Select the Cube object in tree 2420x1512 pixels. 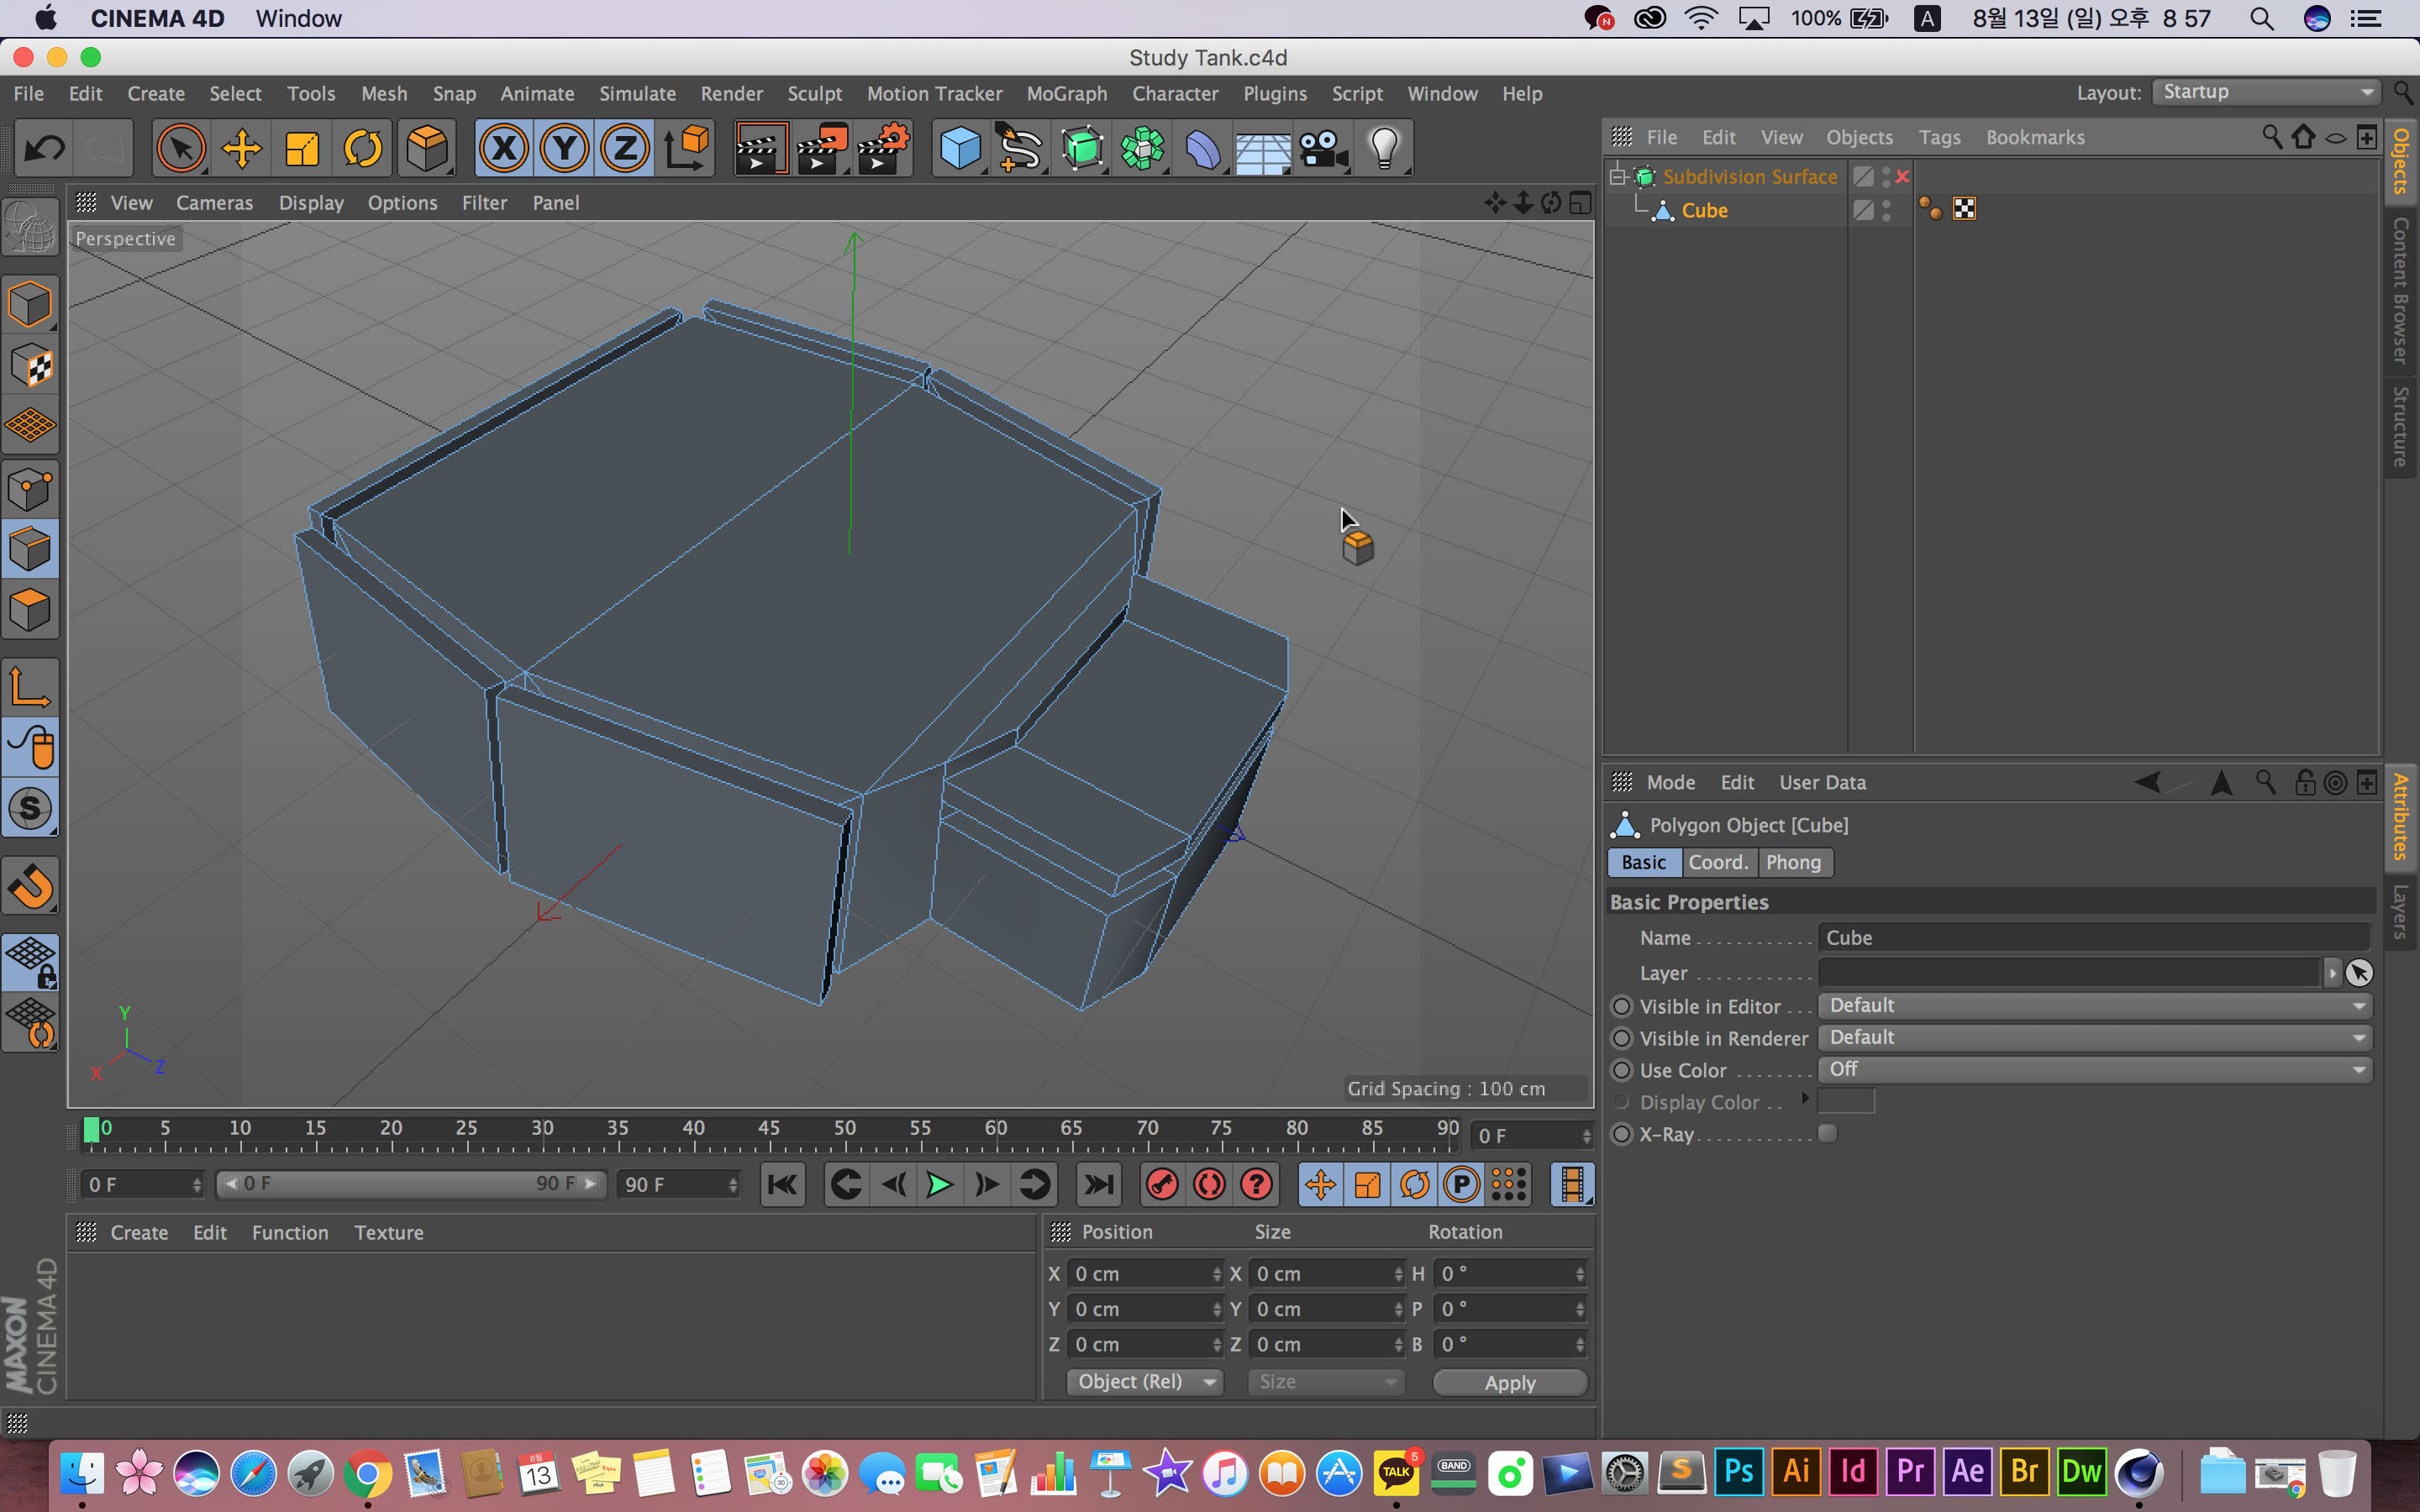pyautogui.click(x=1704, y=210)
